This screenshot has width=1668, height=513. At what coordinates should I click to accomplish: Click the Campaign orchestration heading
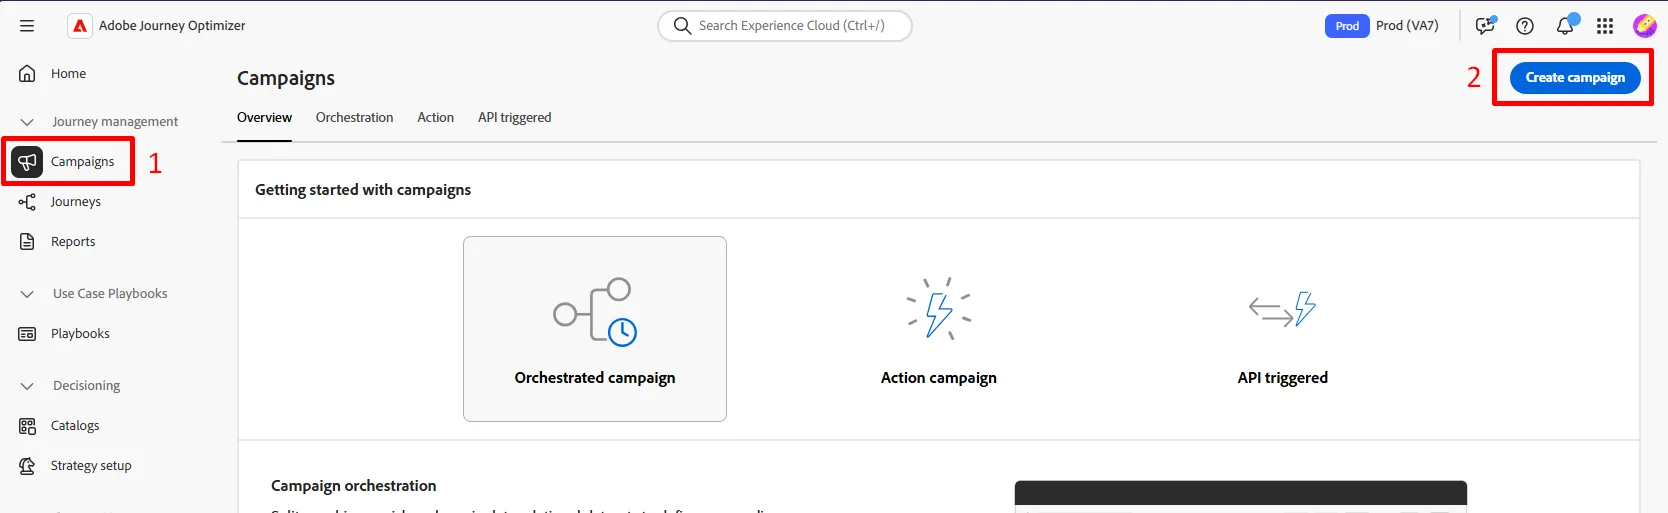click(354, 486)
